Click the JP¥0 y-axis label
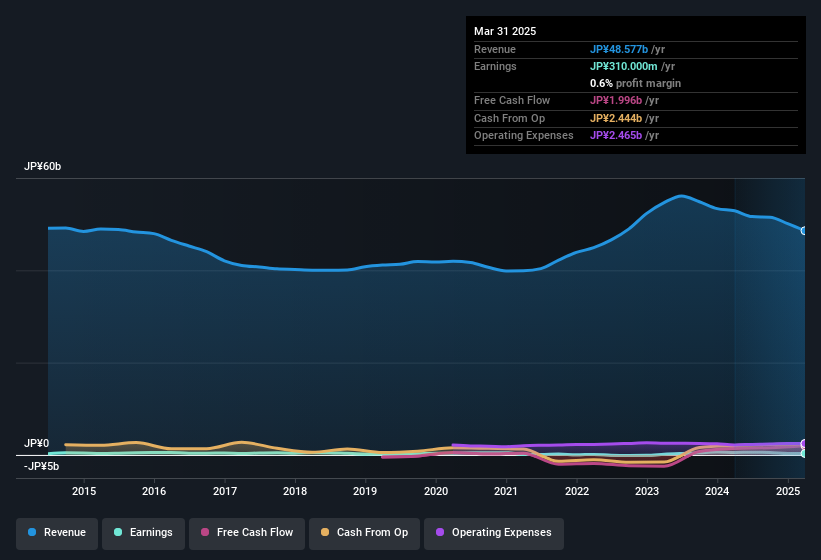 (x=37, y=443)
